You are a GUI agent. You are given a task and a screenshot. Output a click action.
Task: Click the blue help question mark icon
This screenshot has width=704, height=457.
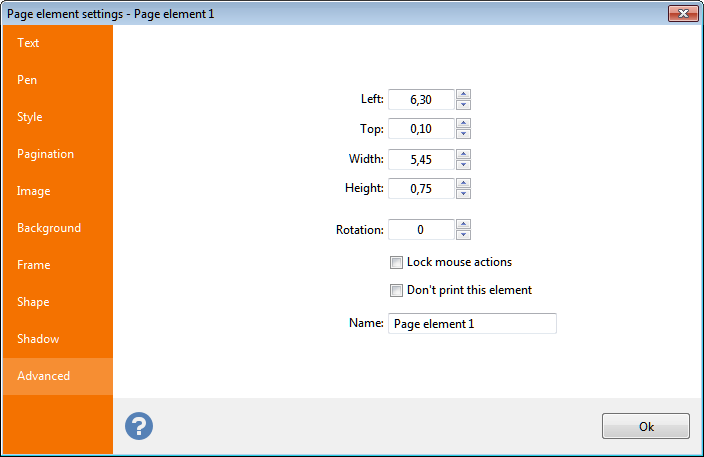pyautogui.click(x=139, y=426)
